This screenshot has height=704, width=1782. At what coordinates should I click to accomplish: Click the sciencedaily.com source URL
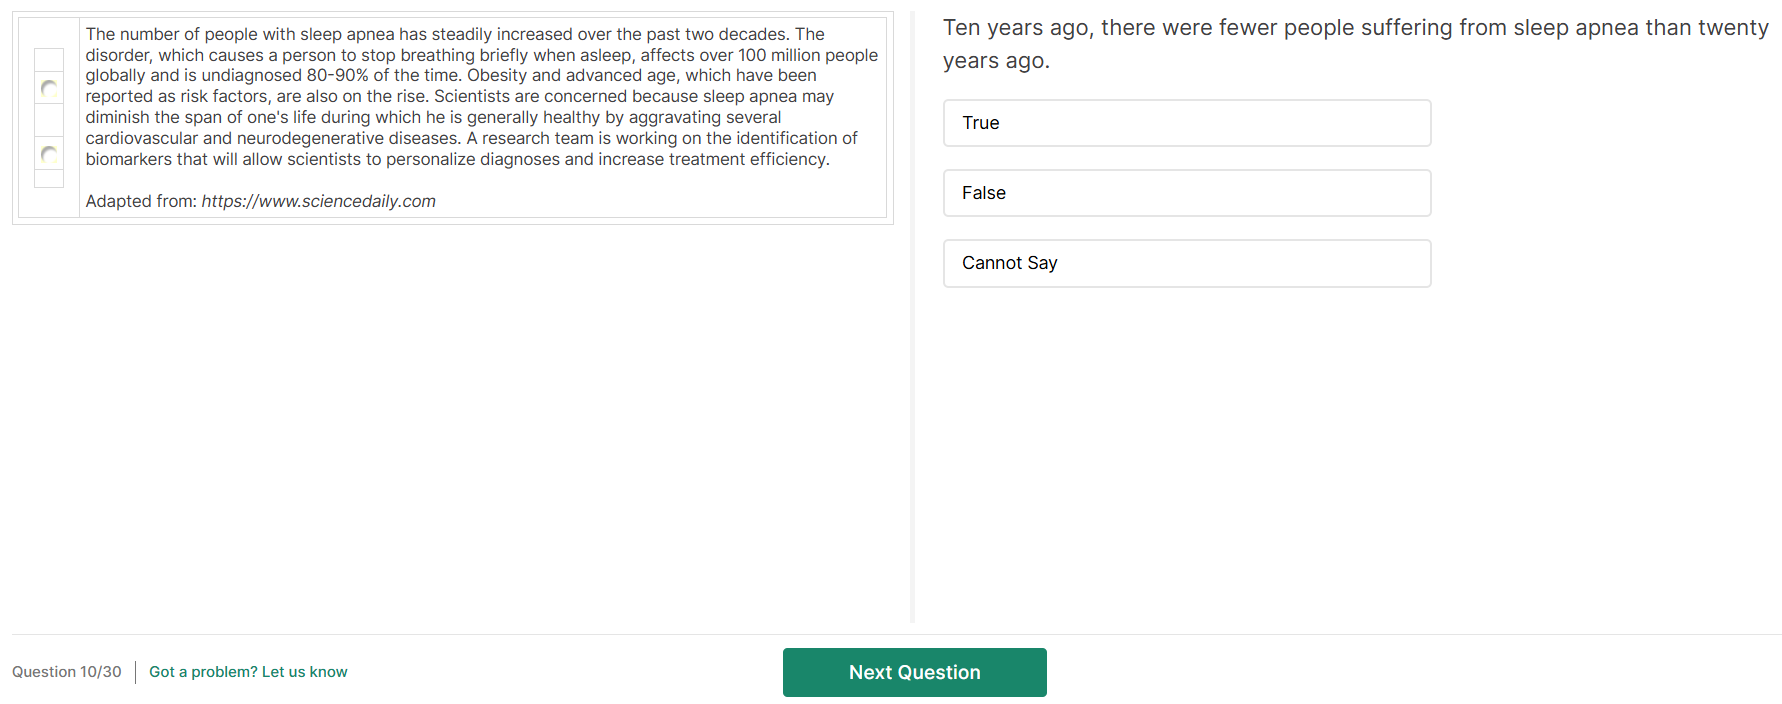318,201
